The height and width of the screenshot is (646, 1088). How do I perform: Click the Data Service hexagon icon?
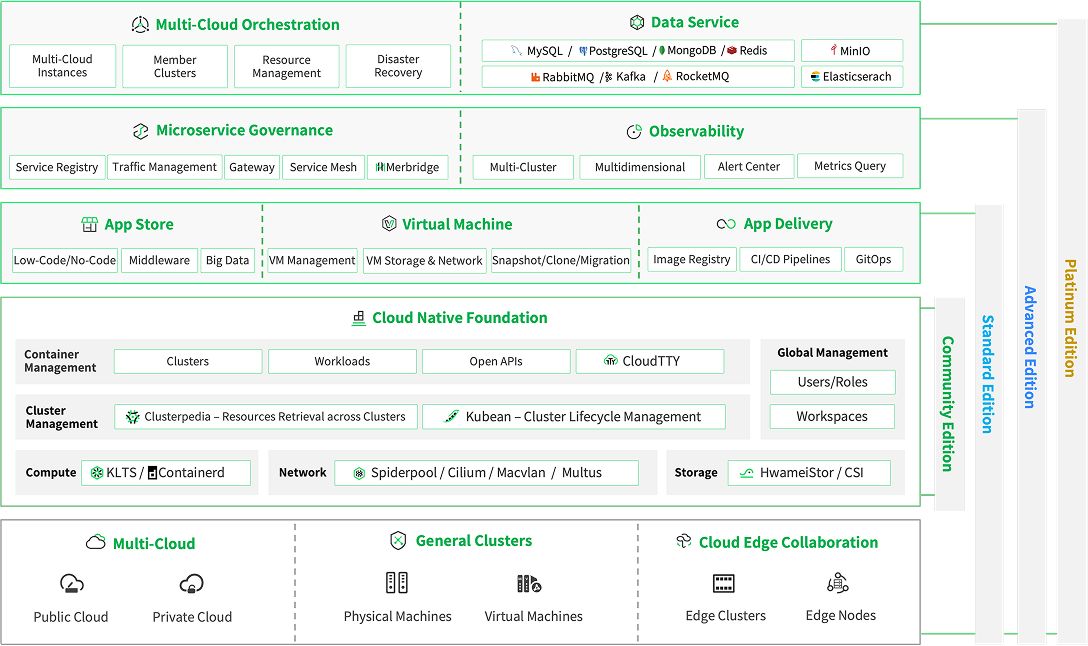[637, 22]
